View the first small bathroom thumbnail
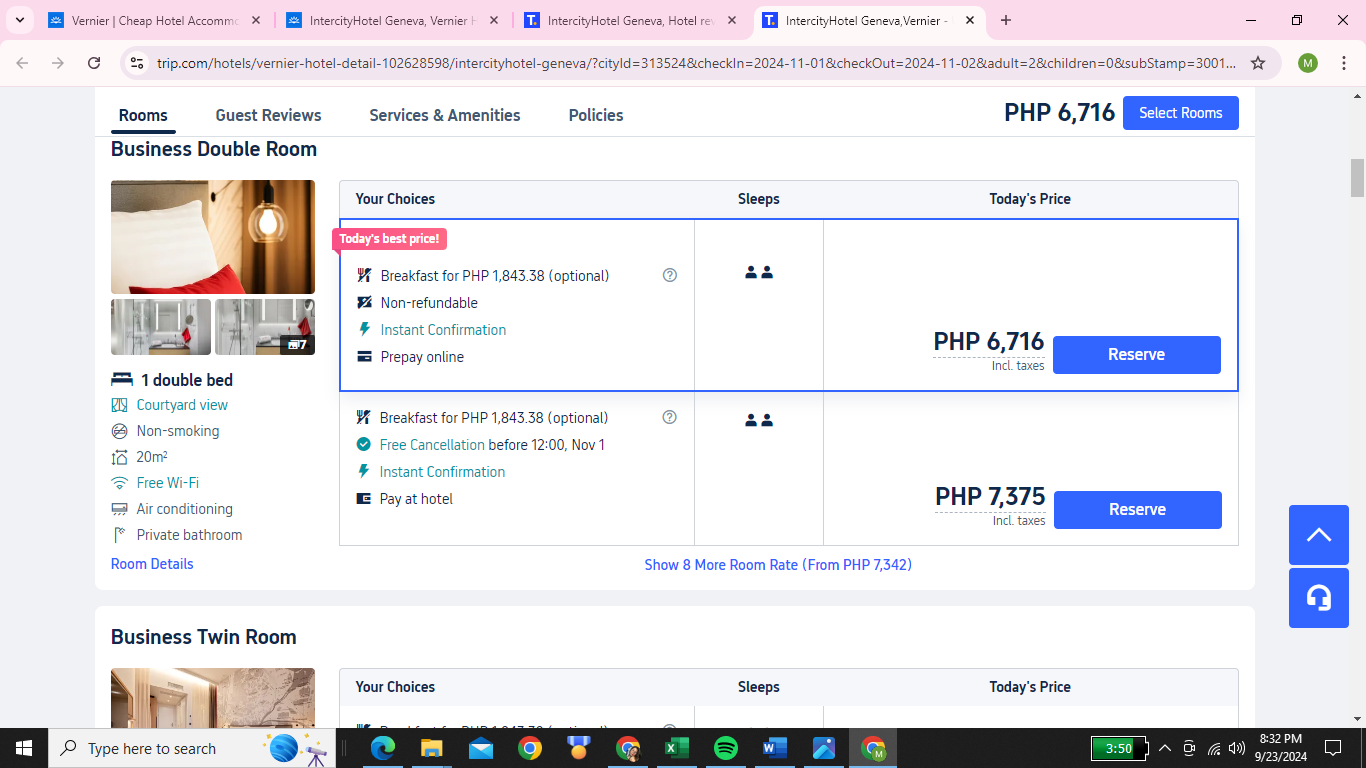 161,327
